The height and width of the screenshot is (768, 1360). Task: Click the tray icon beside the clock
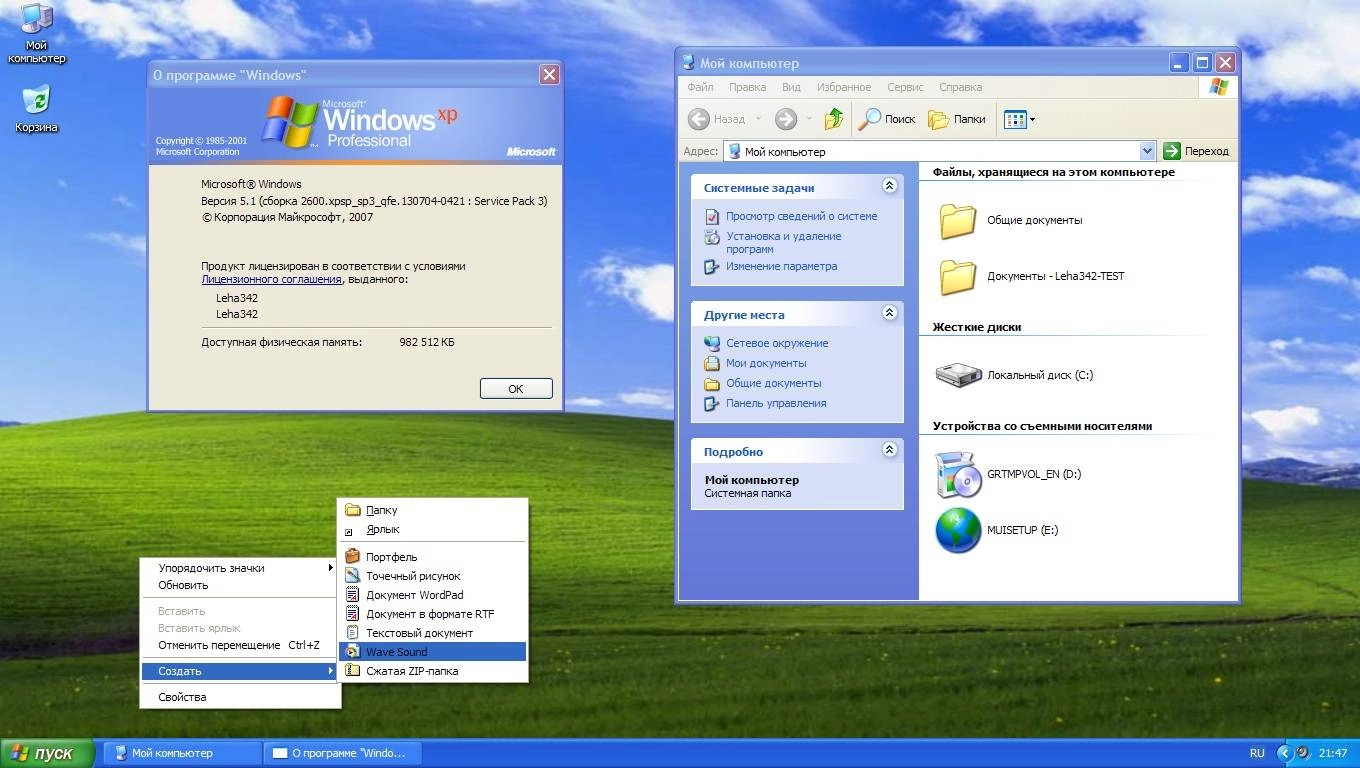[x=1303, y=753]
